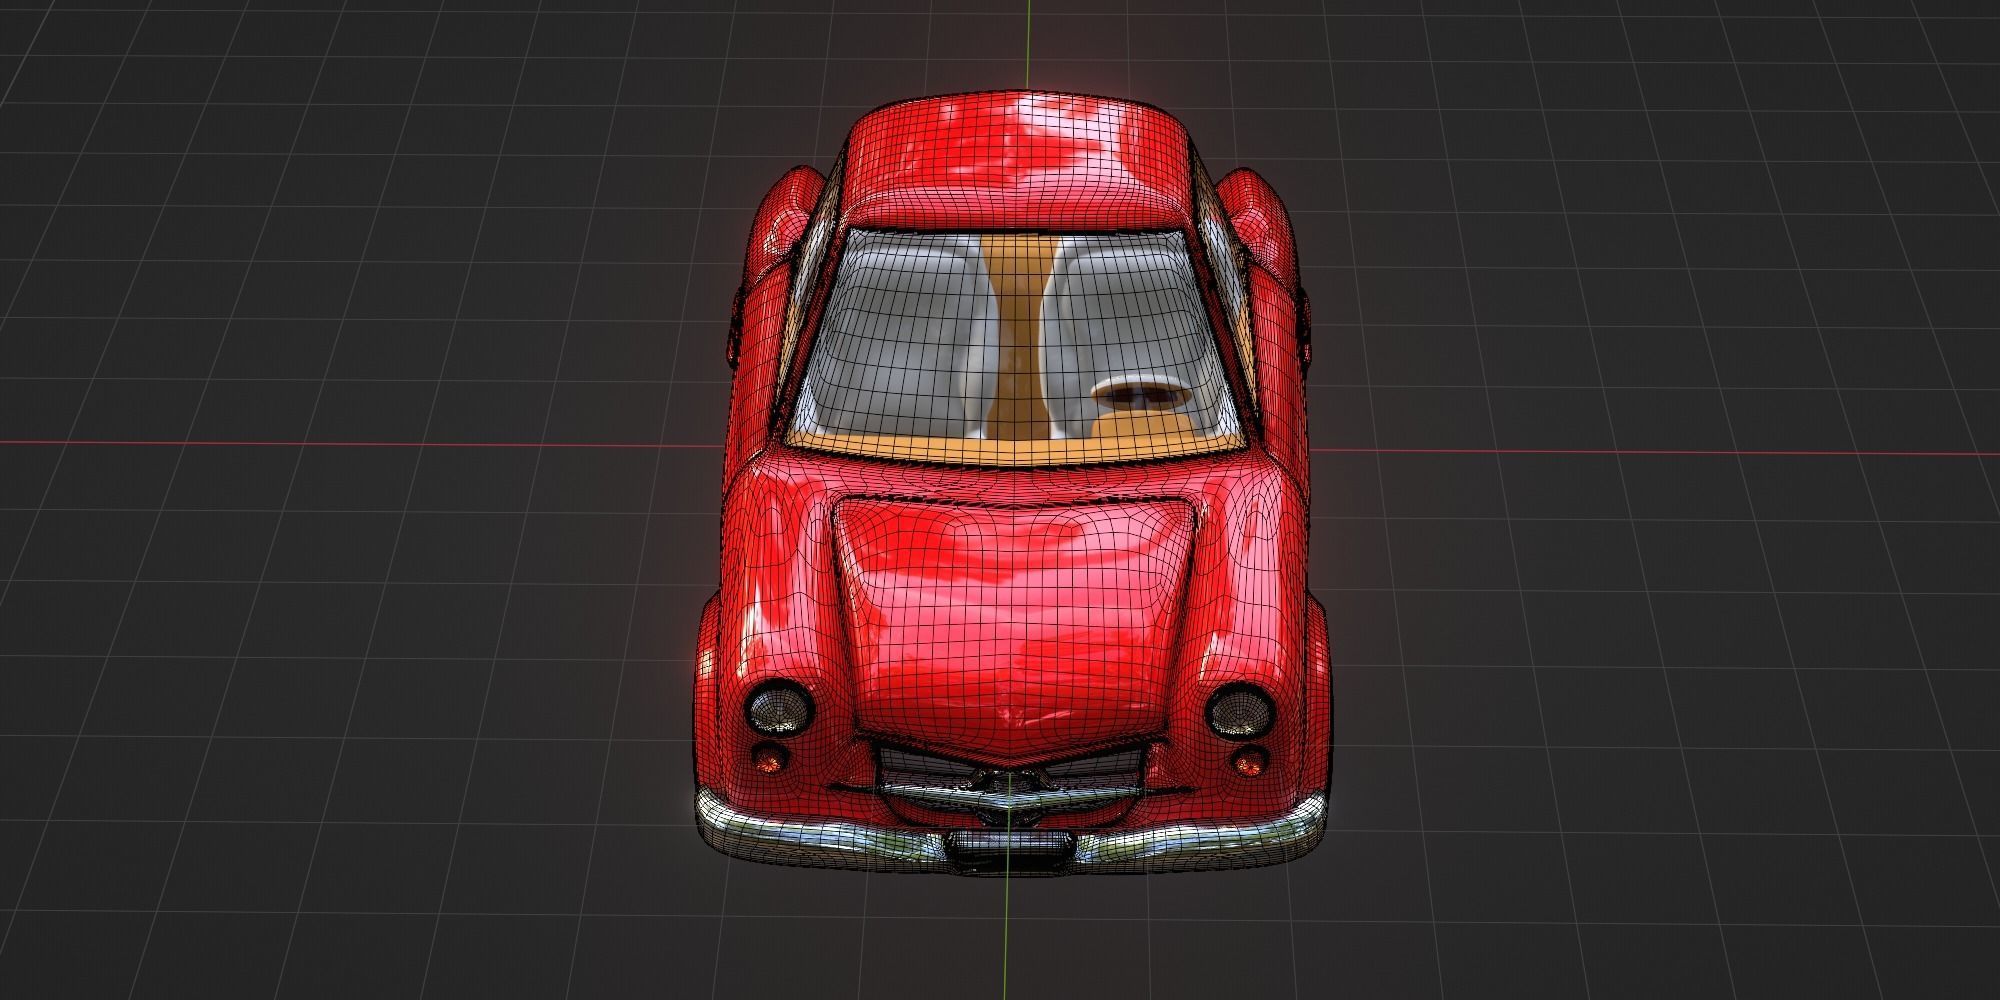Click the small fog light below the passenger-side headlight
Viewport: 2000px width, 1000px height.
tap(768, 756)
